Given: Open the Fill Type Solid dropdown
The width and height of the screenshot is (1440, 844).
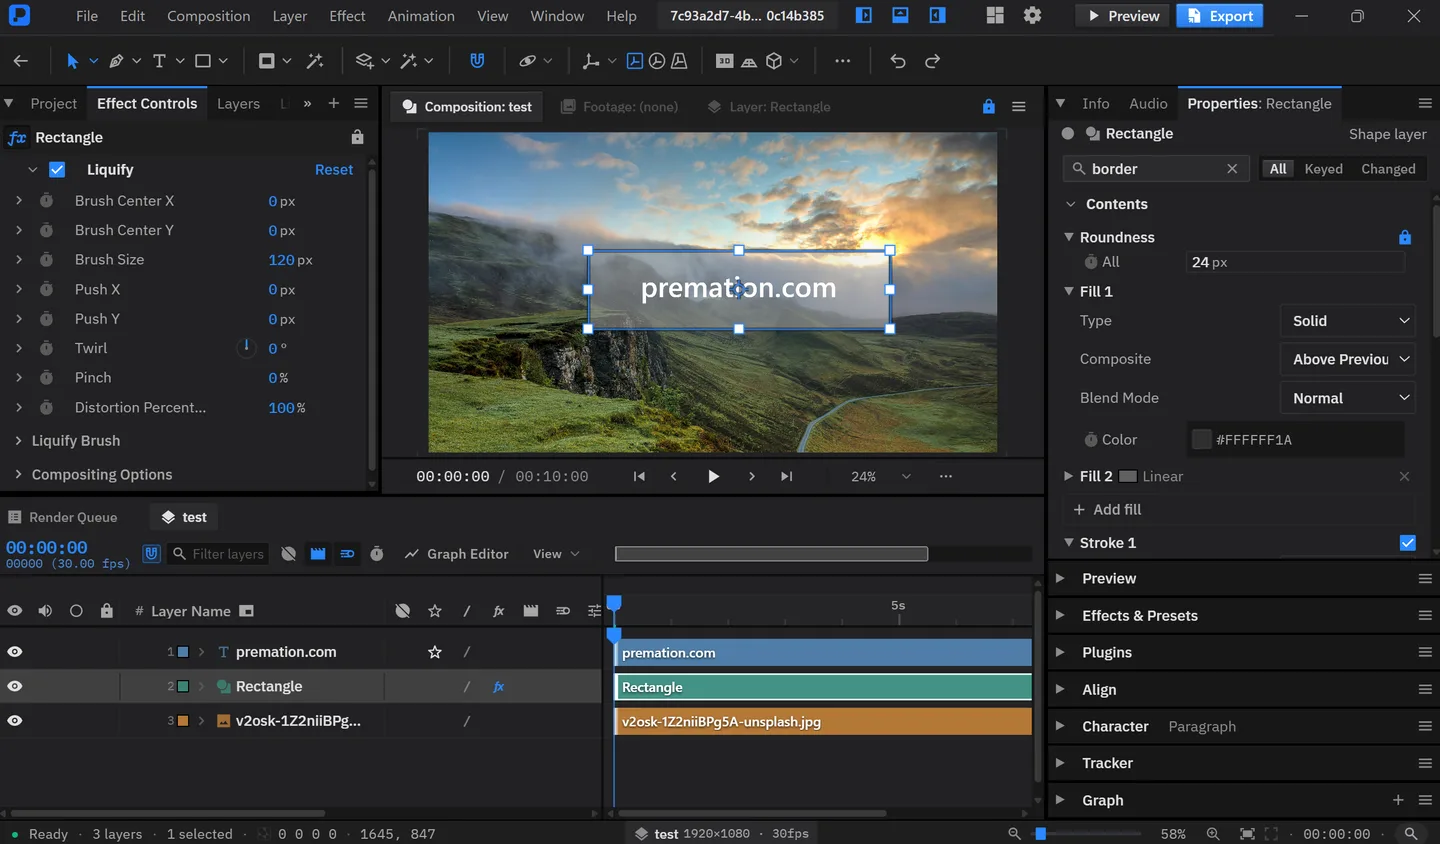Looking at the screenshot, I should (x=1348, y=321).
